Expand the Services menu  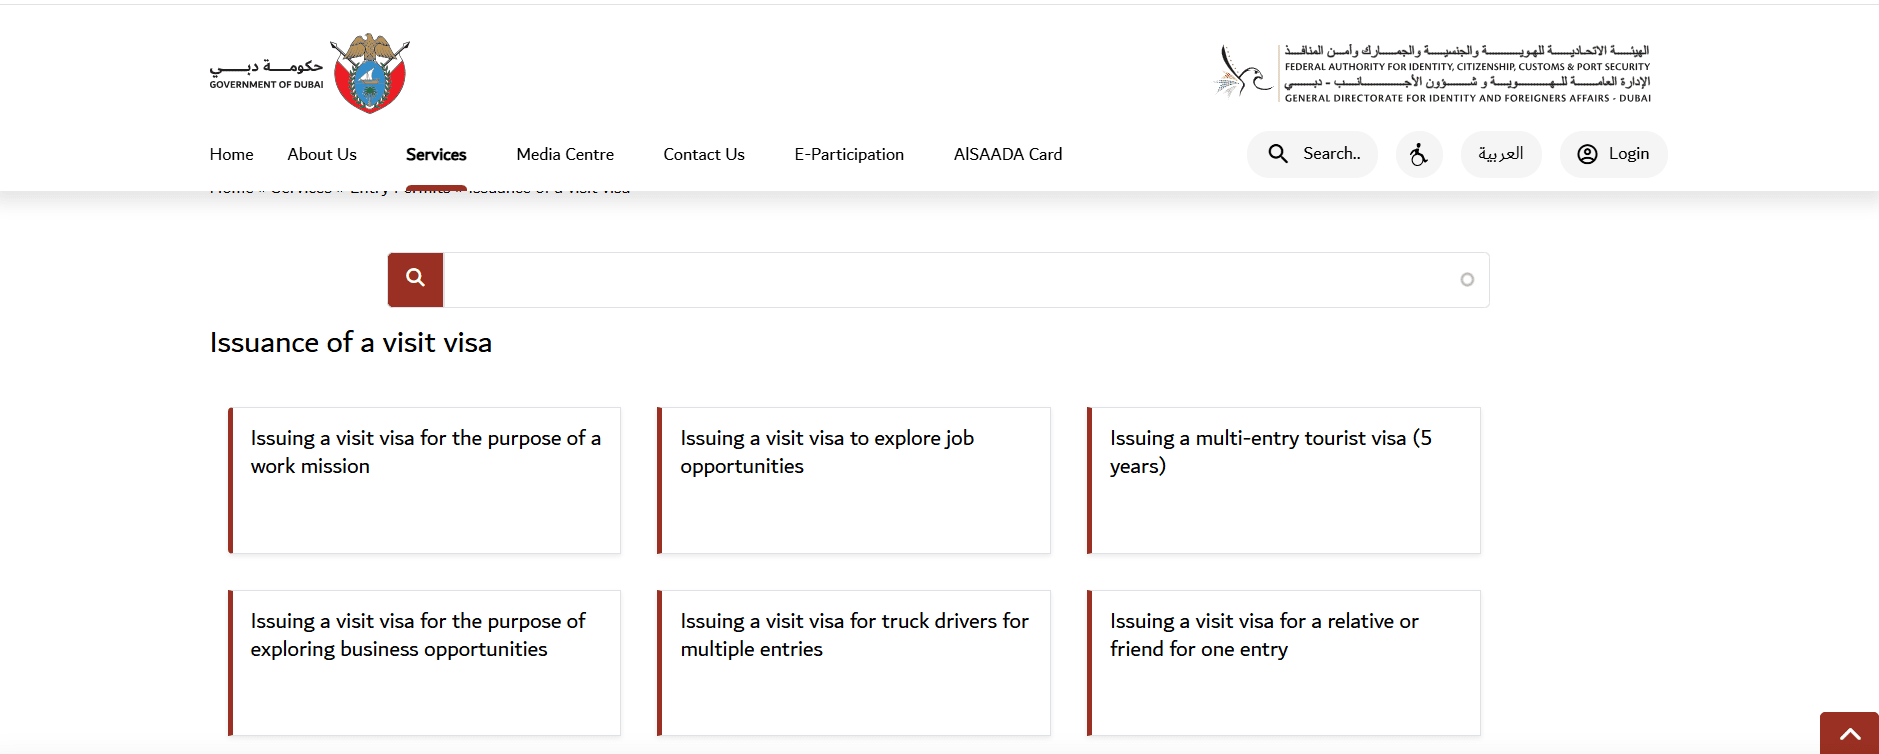point(436,154)
